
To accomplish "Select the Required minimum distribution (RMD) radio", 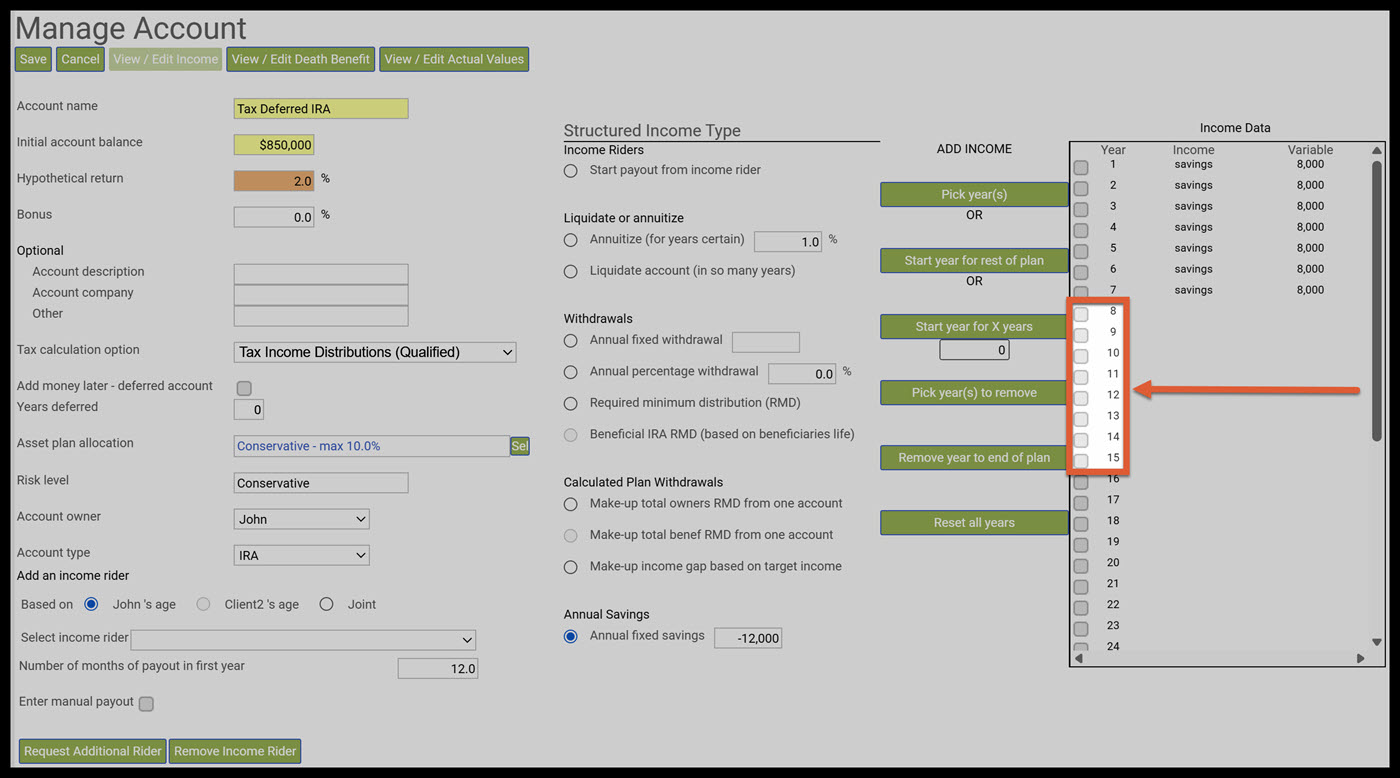I will coord(570,404).
